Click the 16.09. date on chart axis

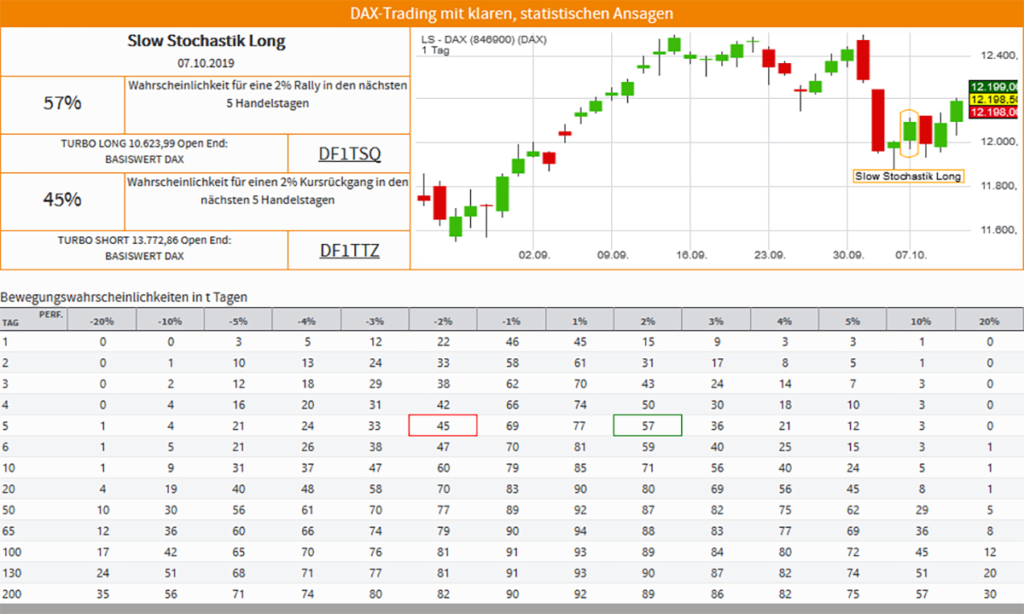[x=691, y=255]
